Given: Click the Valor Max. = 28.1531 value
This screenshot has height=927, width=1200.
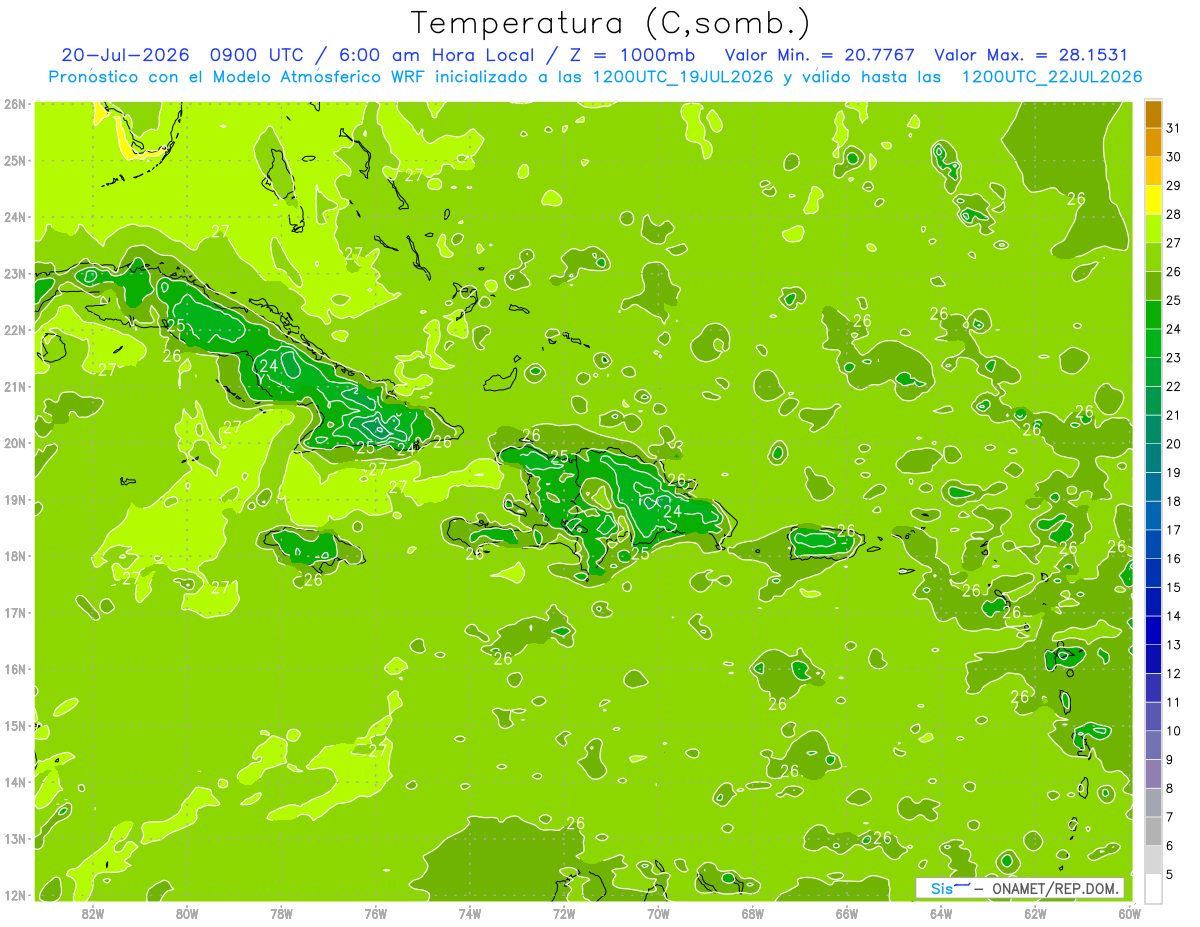Looking at the screenshot, I should pos(1030,55).
